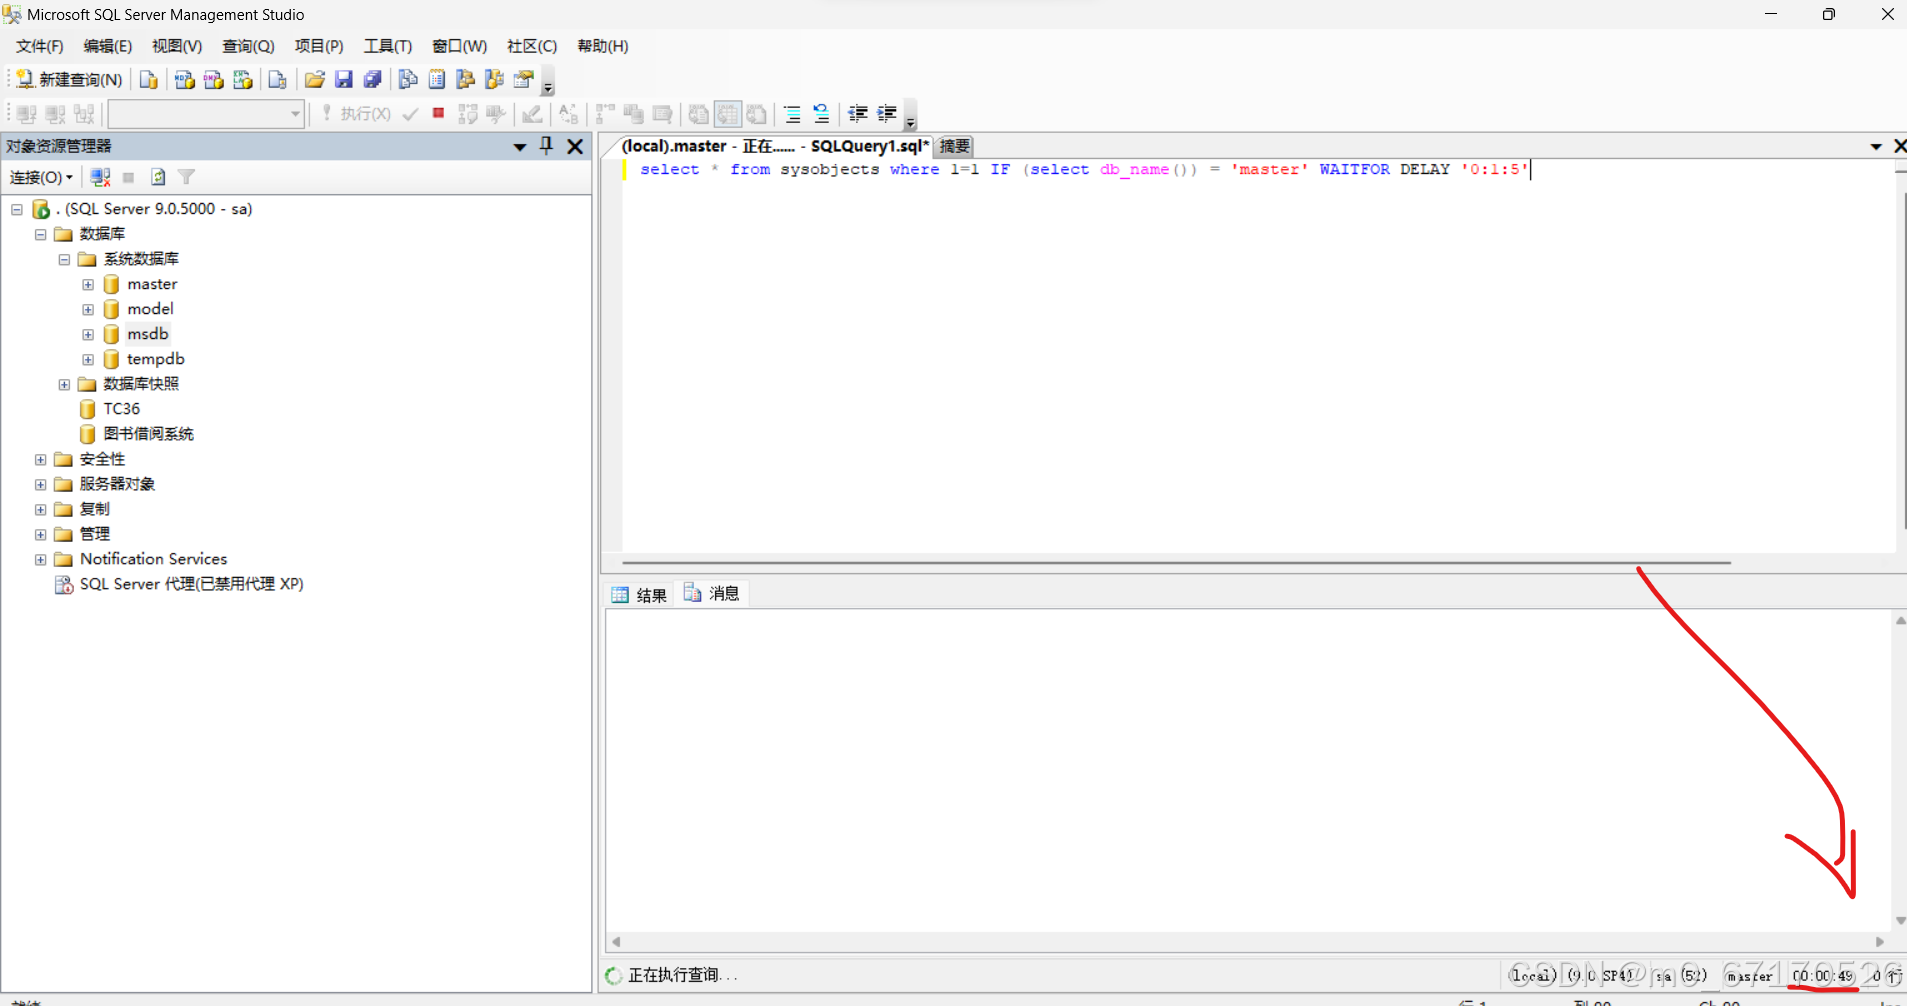1907x1006 pixels.
Task: Expand the msdb database node
Action: [x=88, y=334]
